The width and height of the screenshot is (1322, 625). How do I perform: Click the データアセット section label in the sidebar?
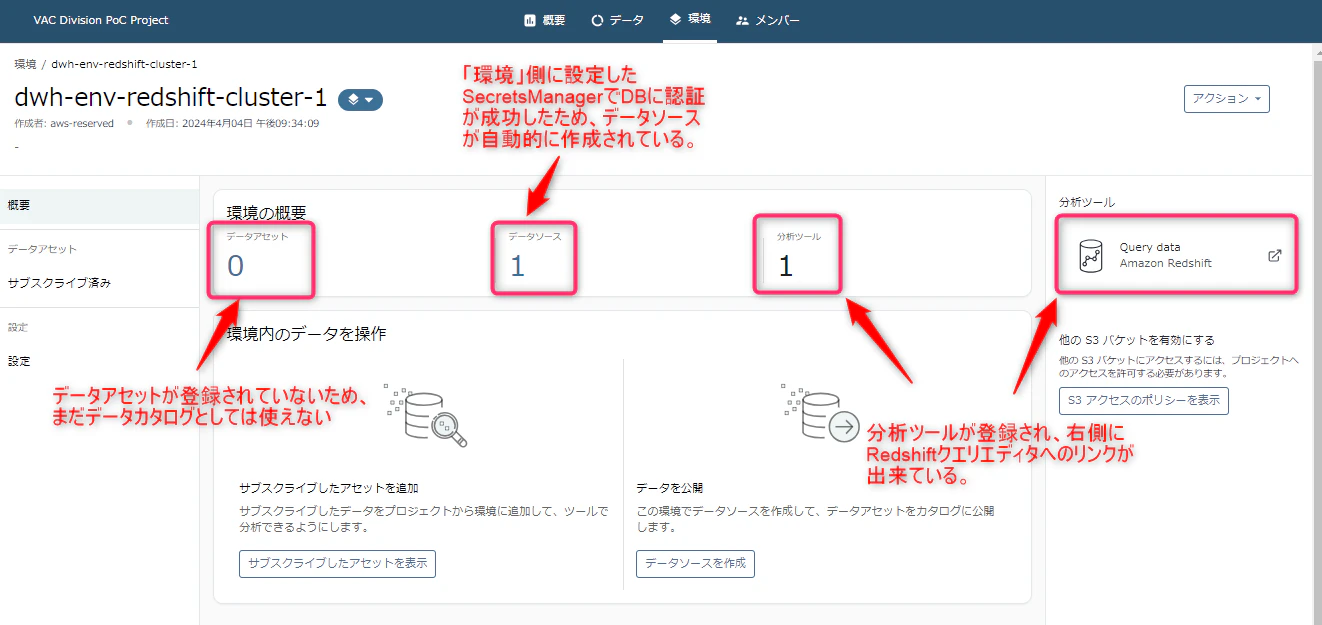point(42,249)
